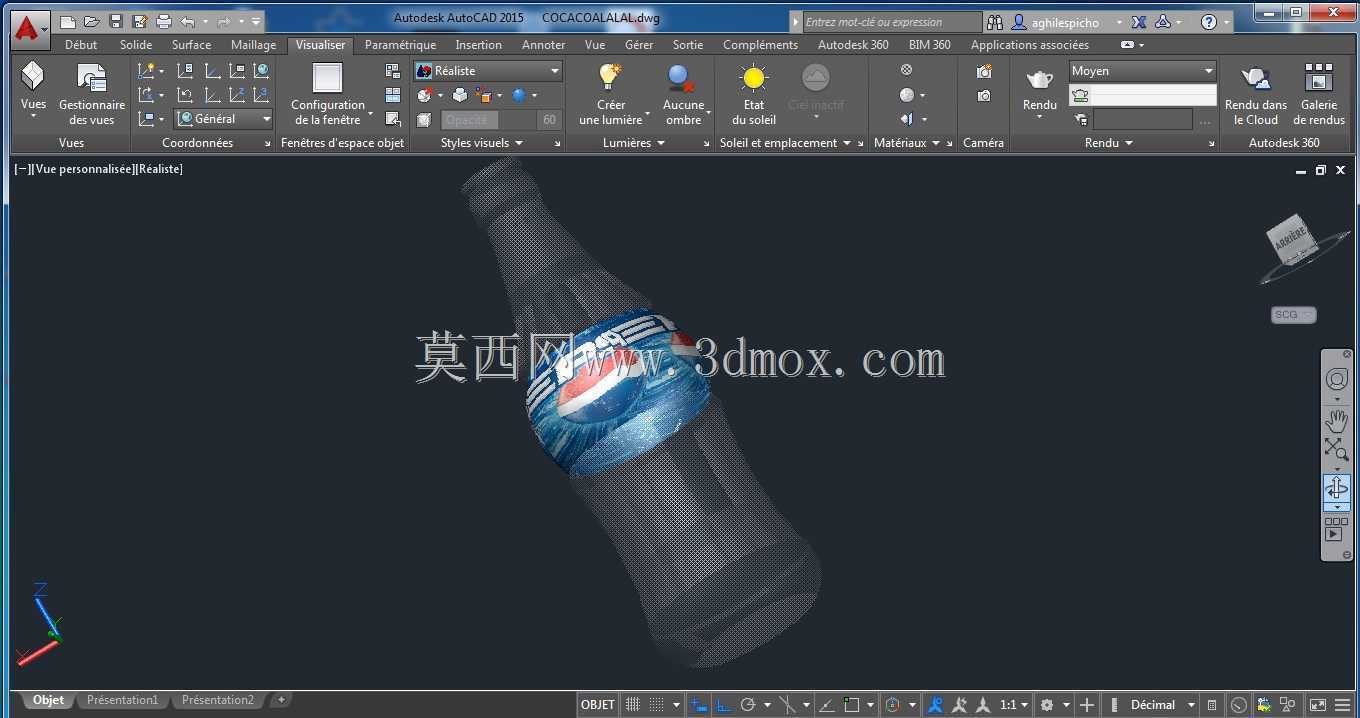Image resolution: width=1360 pixels, height=718 pixels.
Task: Click the ShowMotion icon in navigation bar
Action: click(1337, 529)
